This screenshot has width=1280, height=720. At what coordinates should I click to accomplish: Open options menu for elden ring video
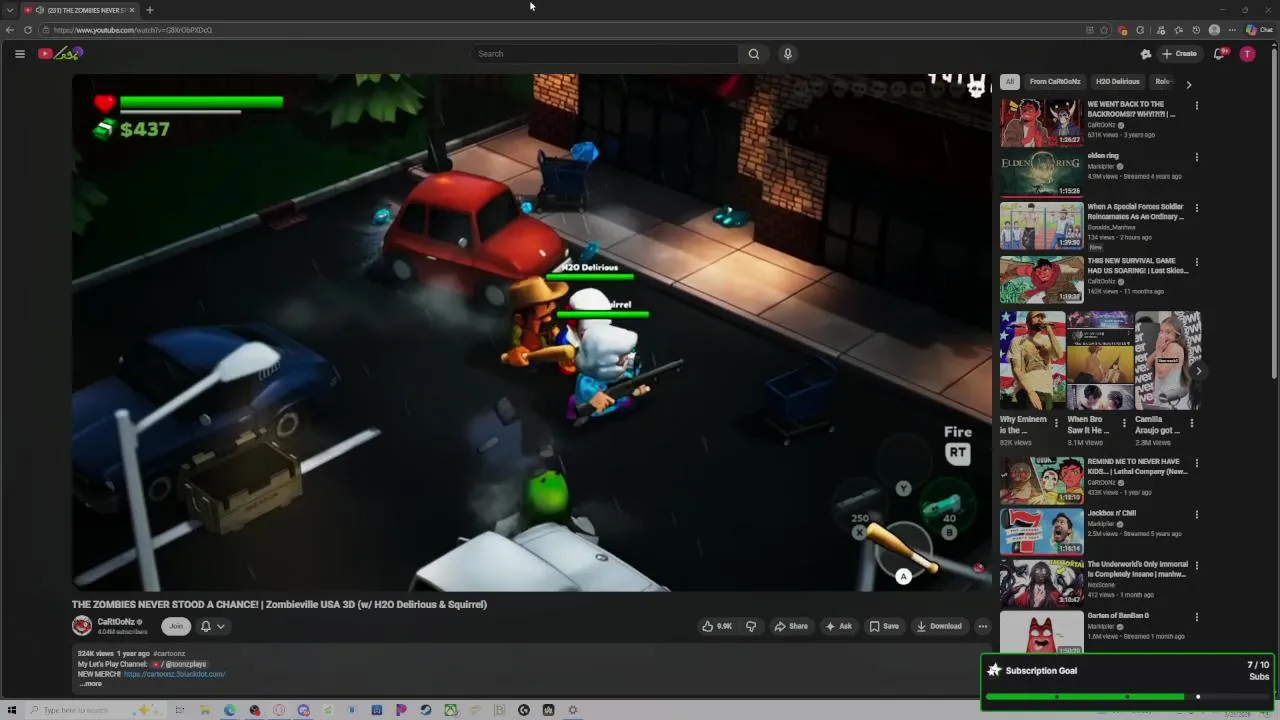(x=1197, y=157)
